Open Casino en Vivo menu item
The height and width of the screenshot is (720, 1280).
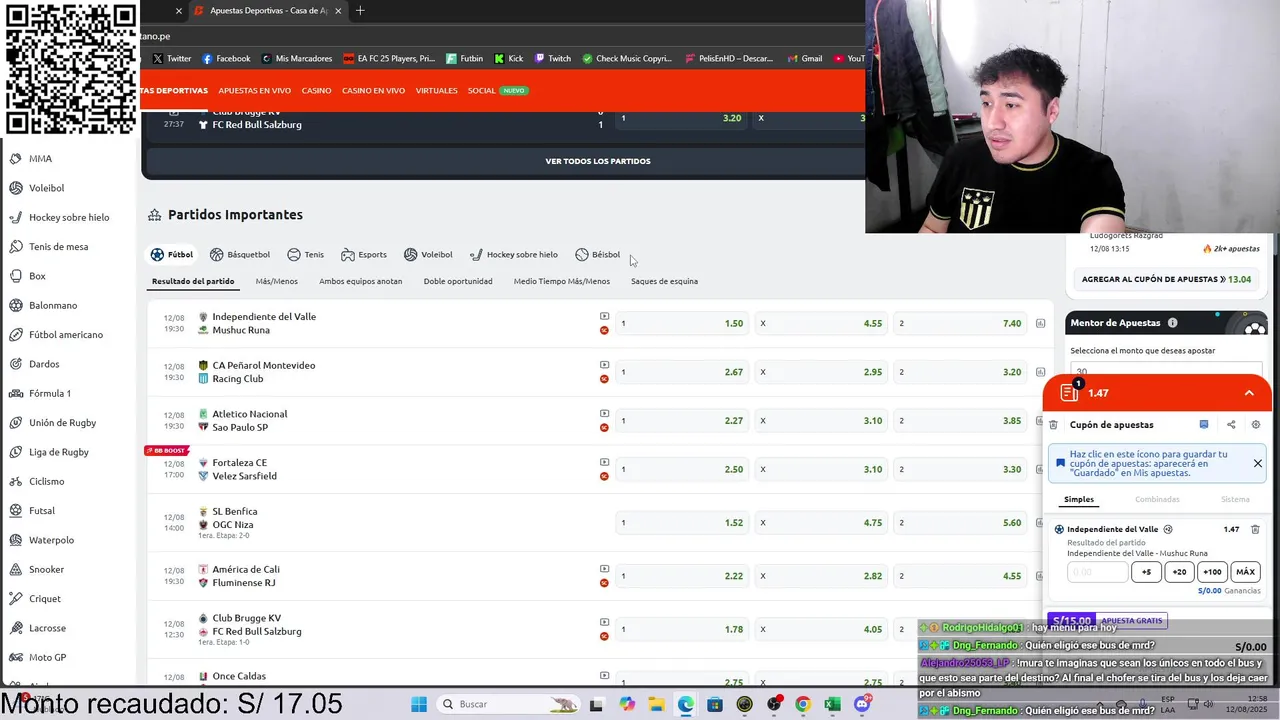point(373,90)
